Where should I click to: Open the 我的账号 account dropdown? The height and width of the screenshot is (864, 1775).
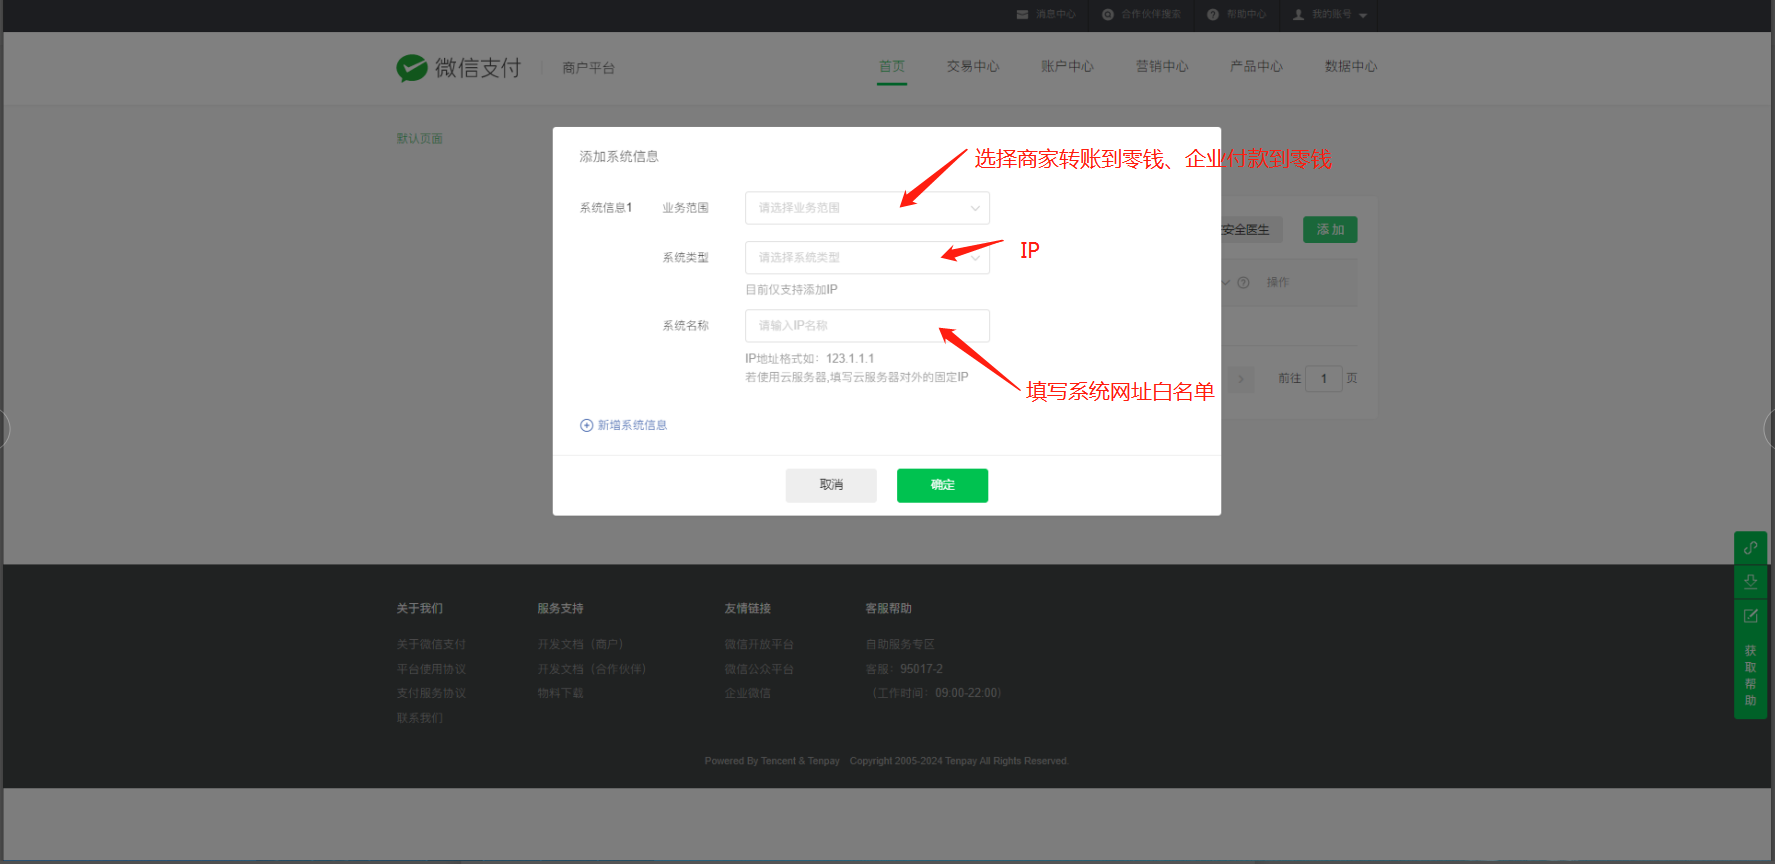pos(1331,15)
